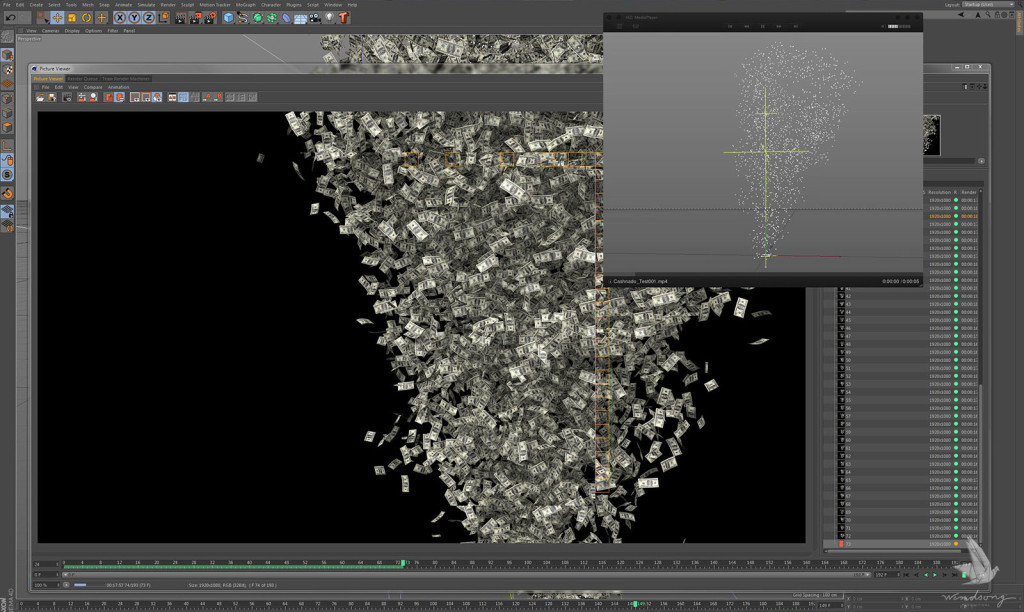Add a Light object from toolbar
The height and width of the screenshot is (612, 1024).
(x=330, y=18)
